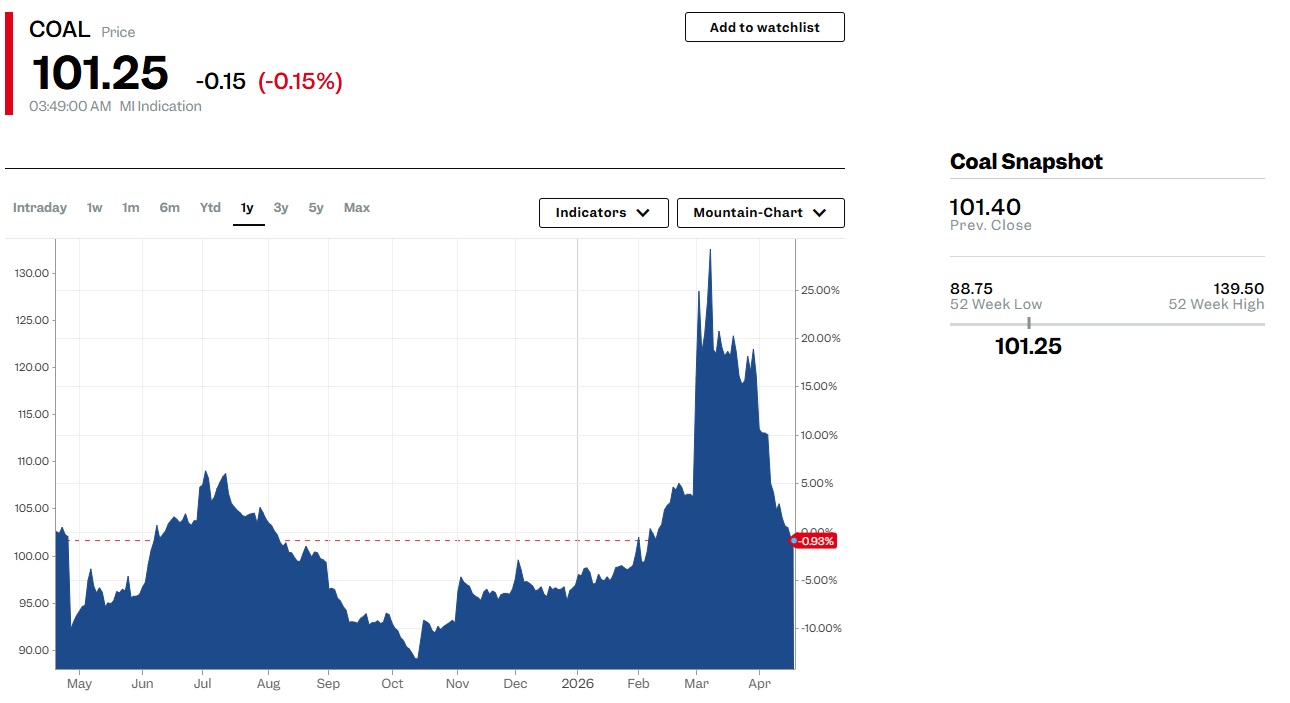
Task: Select the 1w chart range
Action: coord(94,208)
